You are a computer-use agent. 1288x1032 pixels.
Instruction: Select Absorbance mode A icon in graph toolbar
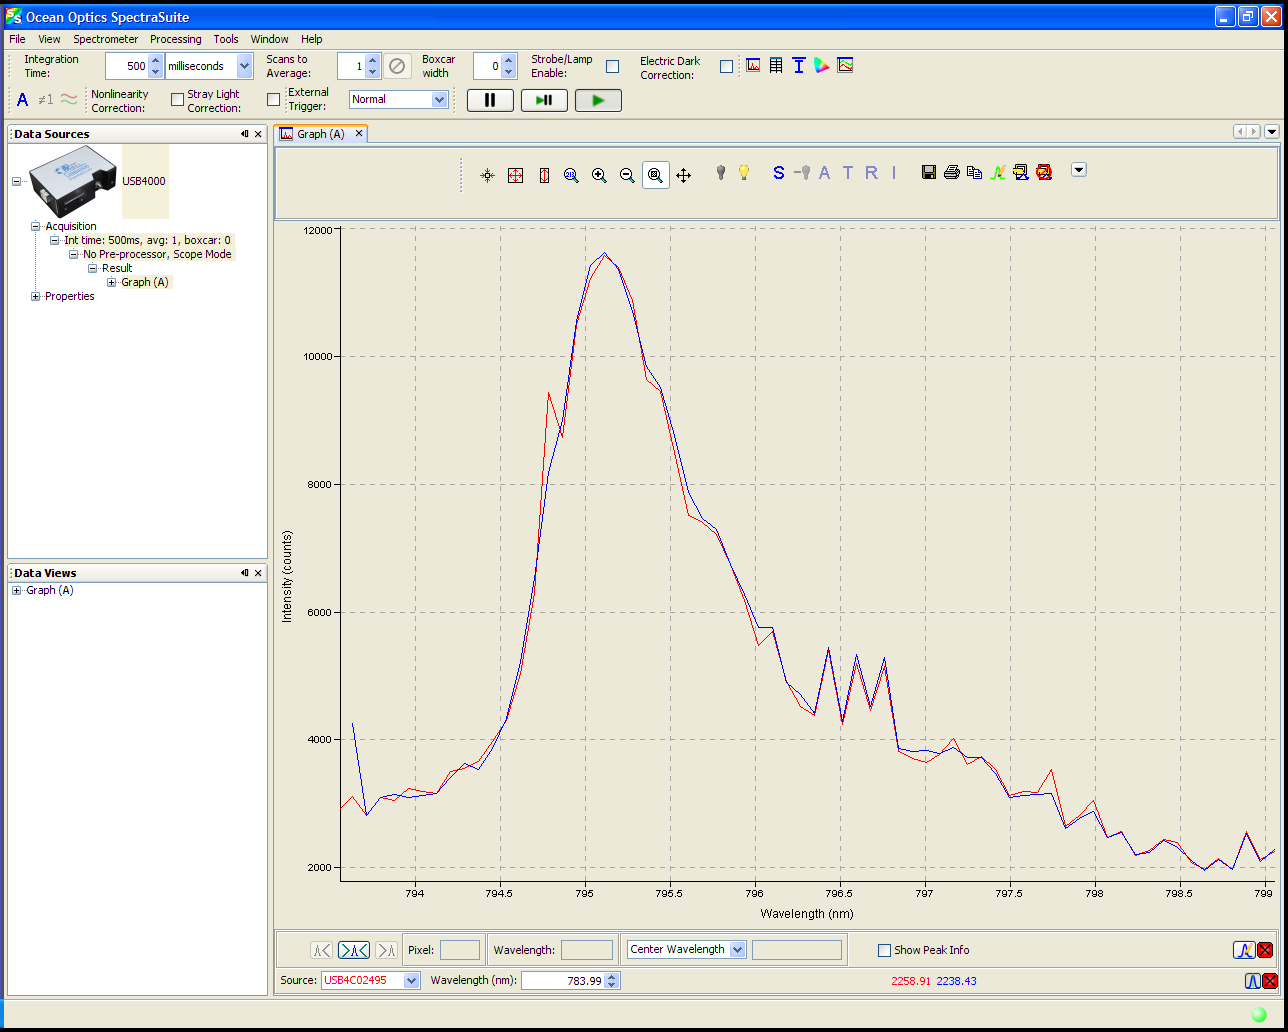(x=825, y=172)
